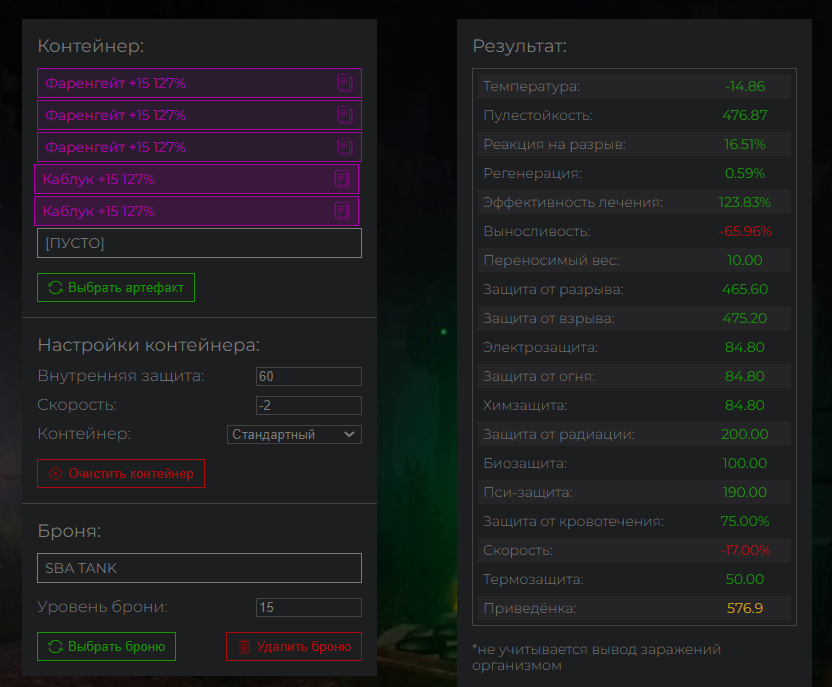832x687 pixels.
Task: Click the circled X icon on Очистить контейнер
Action: tap(55, 473)
